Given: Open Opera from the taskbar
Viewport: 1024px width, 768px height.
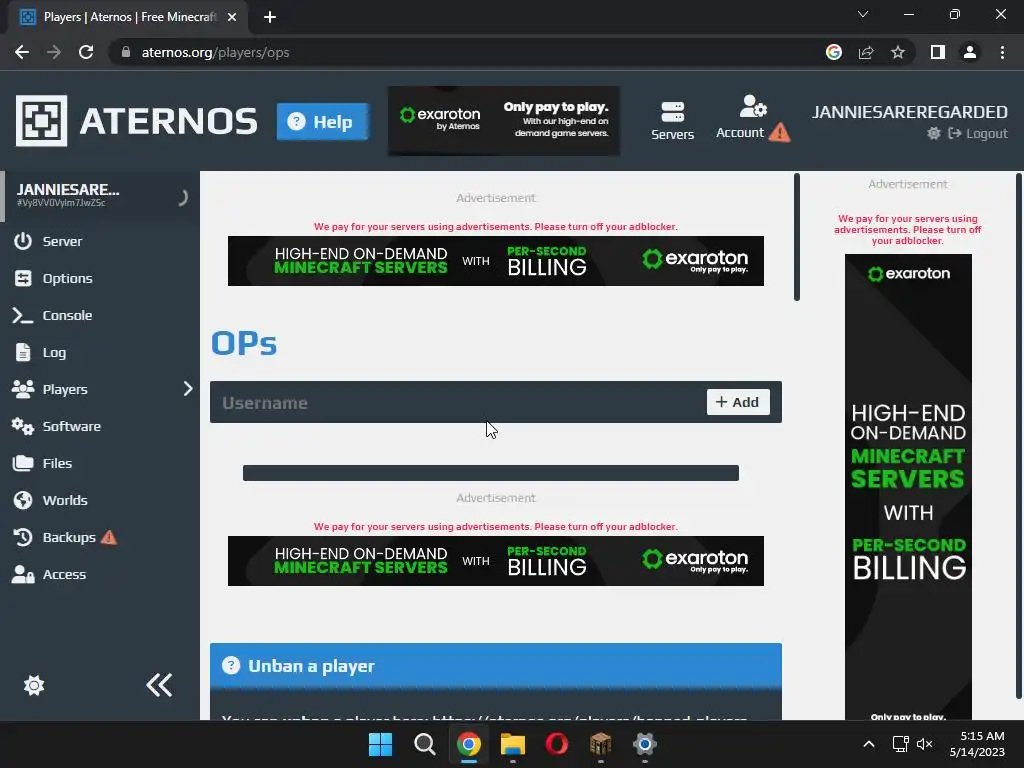Looking at the screenshot, I should (x=556, y=744).
